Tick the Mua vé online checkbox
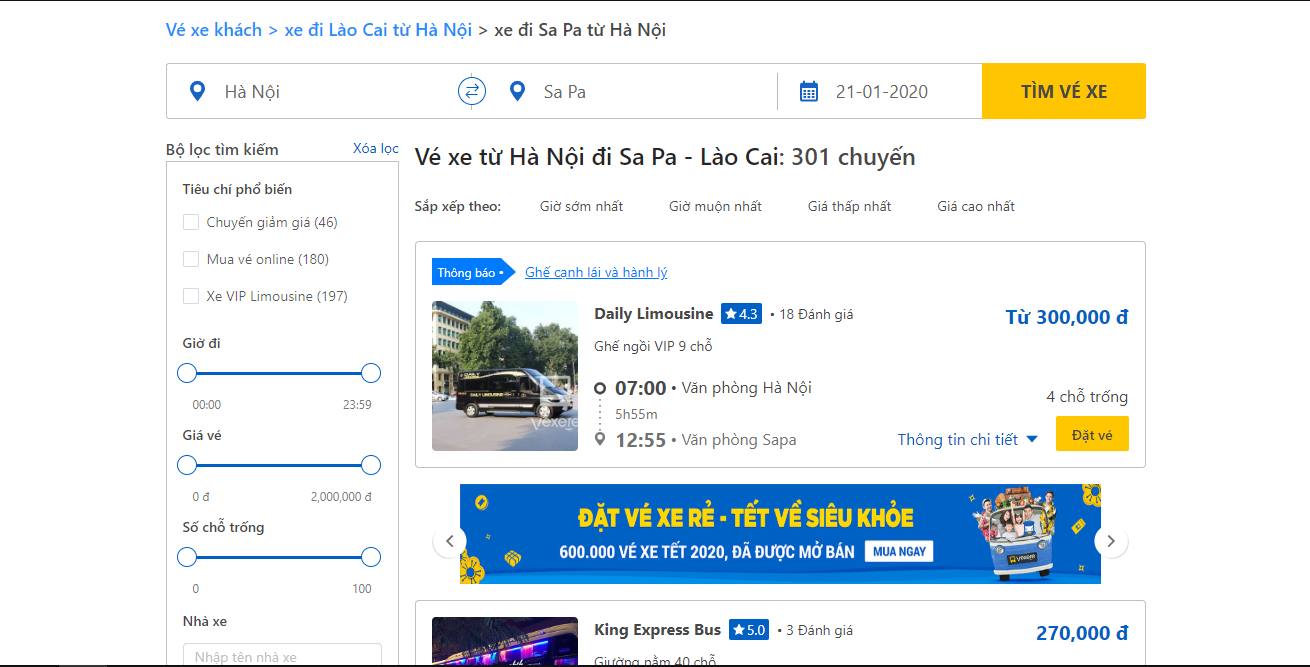This screenshot has width=1310, height=667. [x=191, y=259]
